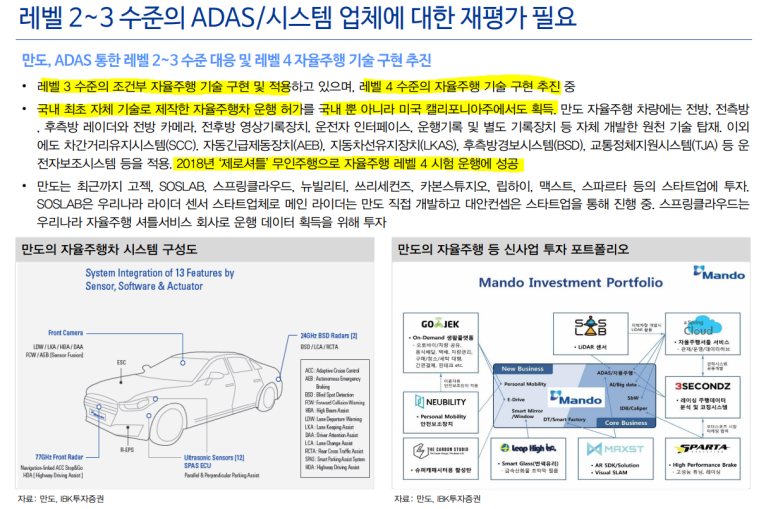Screen dimensions: 773x509
Task: Select the 77GHz Front Radar label
Action: coord(59,457)
